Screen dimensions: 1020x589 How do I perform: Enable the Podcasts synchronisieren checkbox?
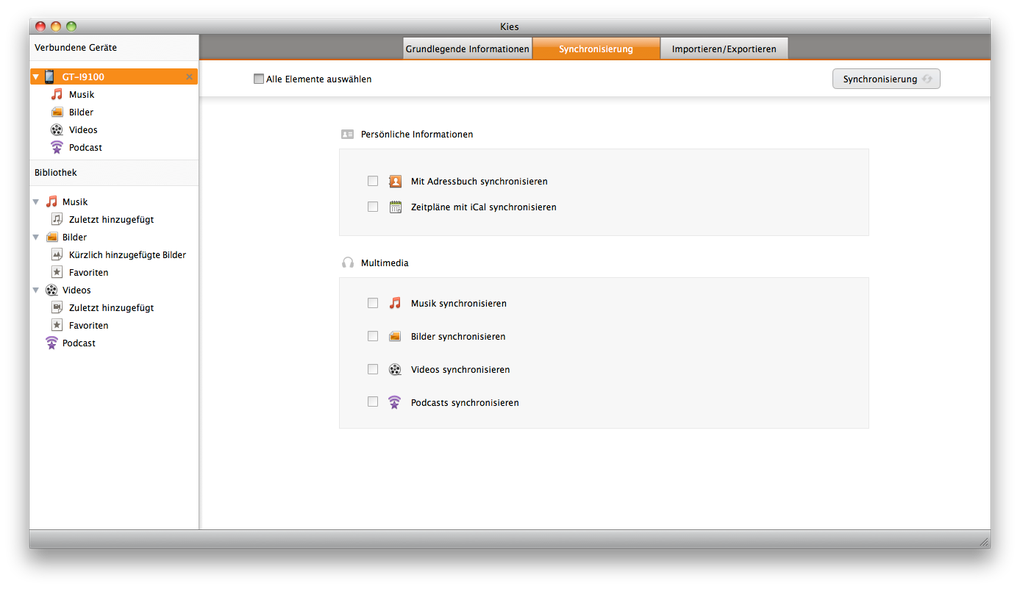point(373,402)
